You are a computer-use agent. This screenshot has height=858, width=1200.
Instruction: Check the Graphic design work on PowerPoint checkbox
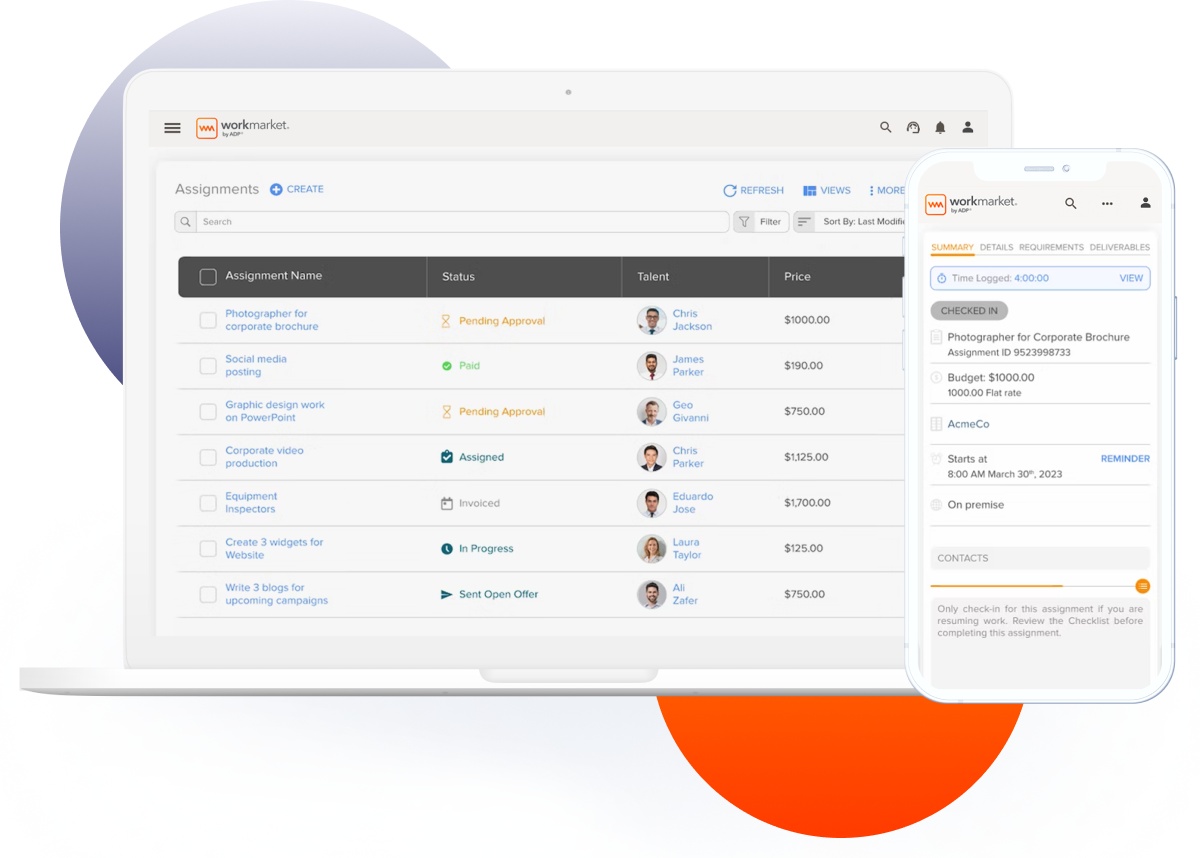click(208, 412)
